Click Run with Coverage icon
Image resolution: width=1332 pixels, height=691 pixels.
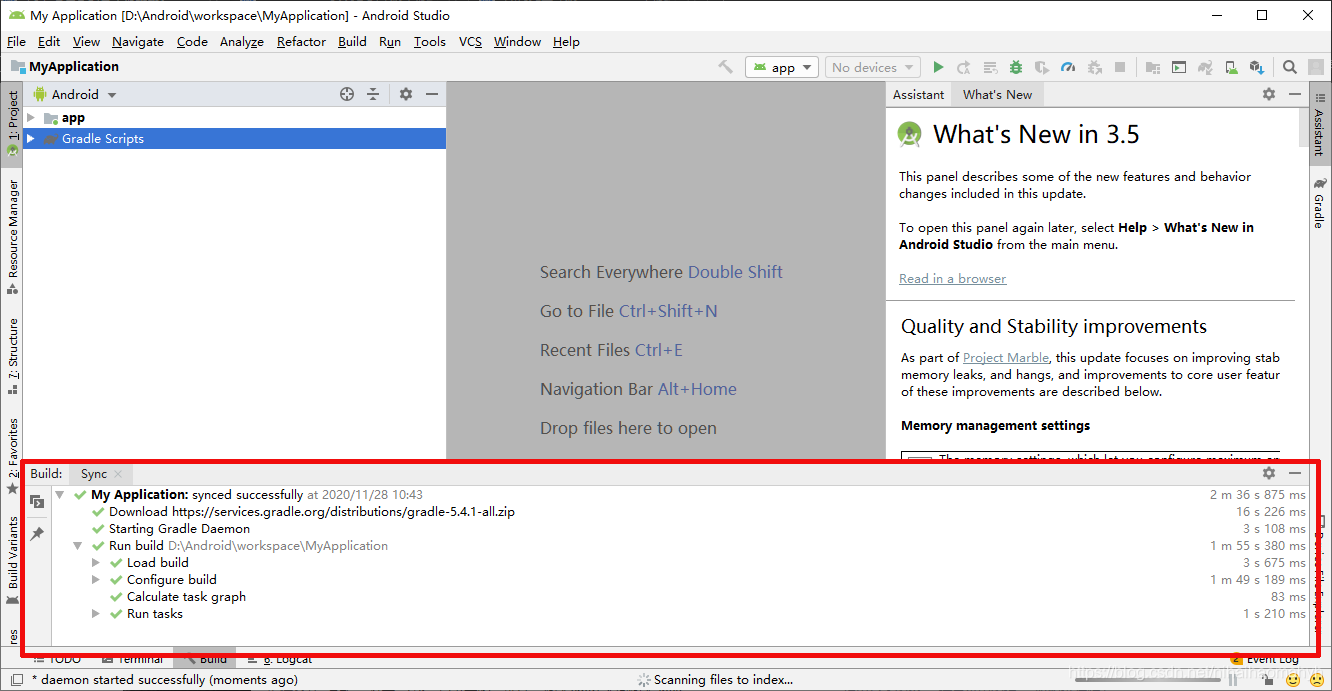(1042, 67)
